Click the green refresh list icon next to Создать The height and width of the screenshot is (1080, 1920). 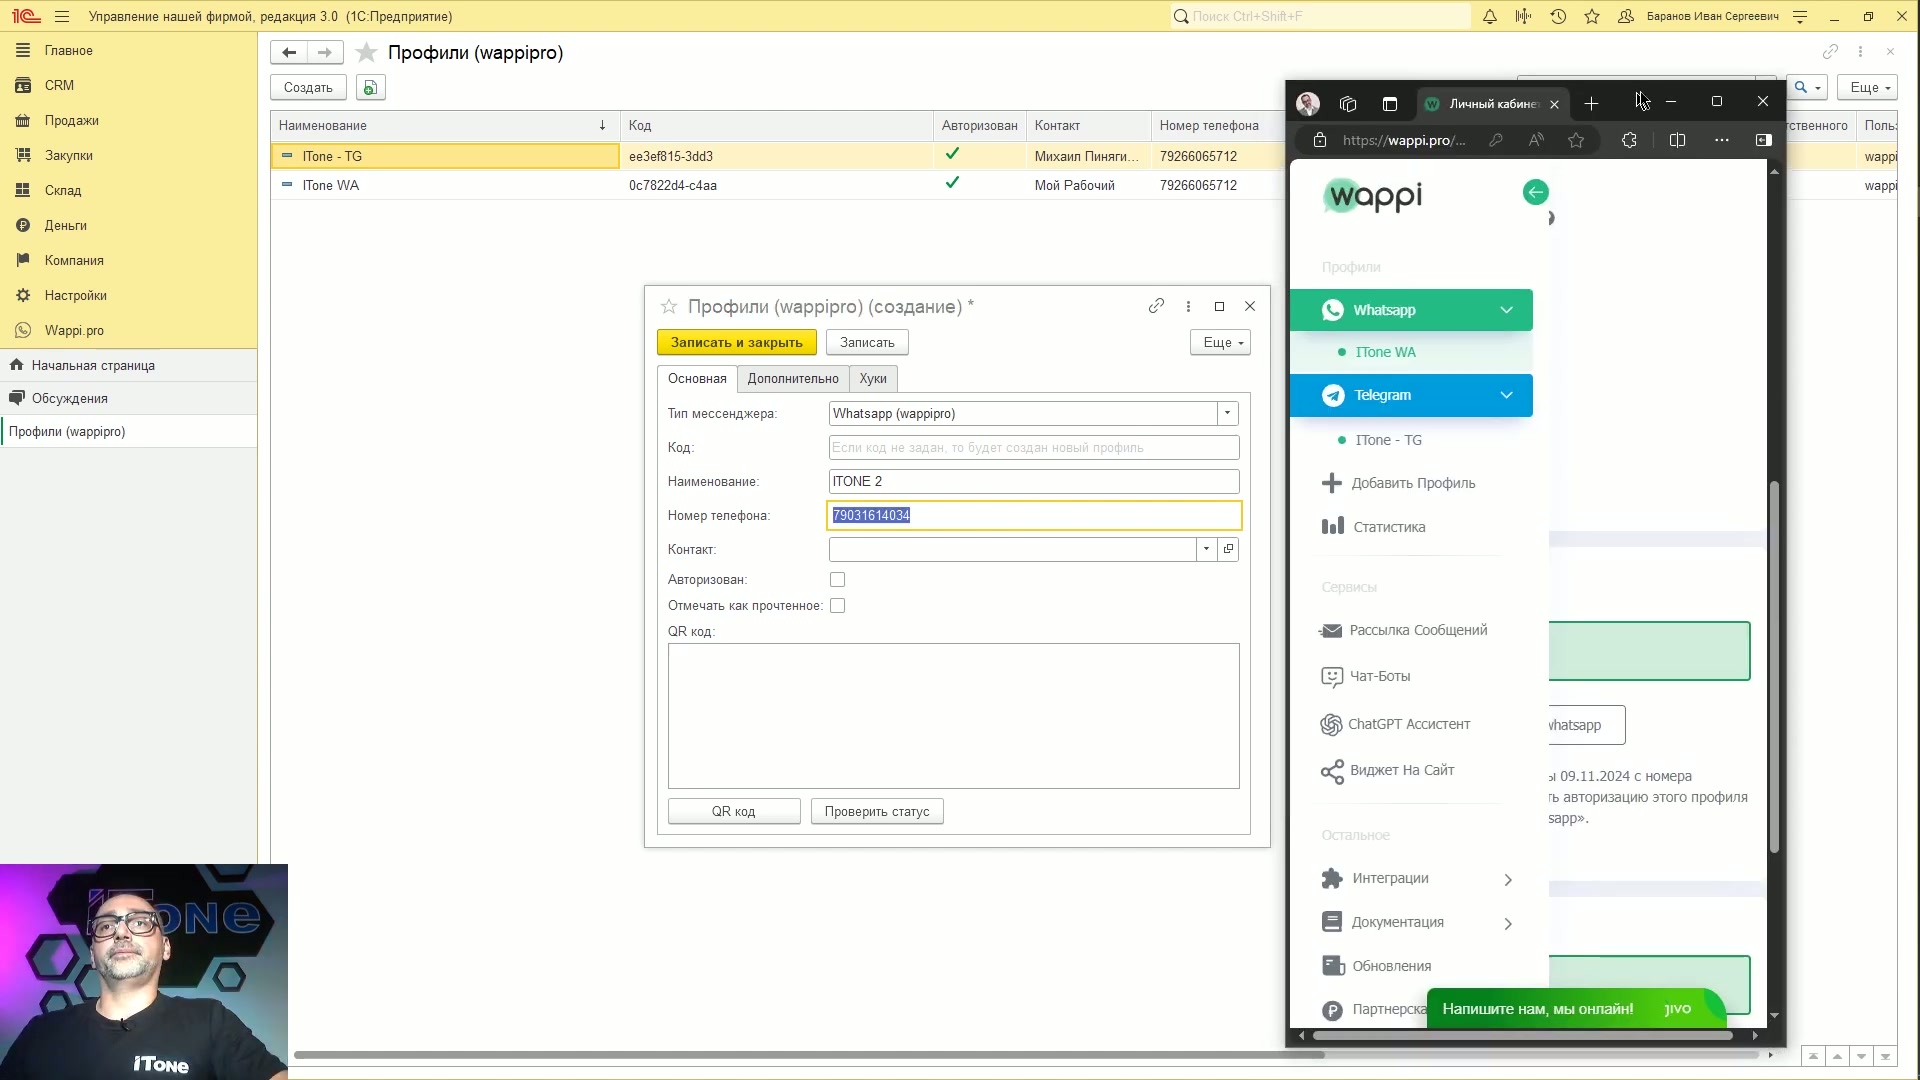tap(370, 88)
